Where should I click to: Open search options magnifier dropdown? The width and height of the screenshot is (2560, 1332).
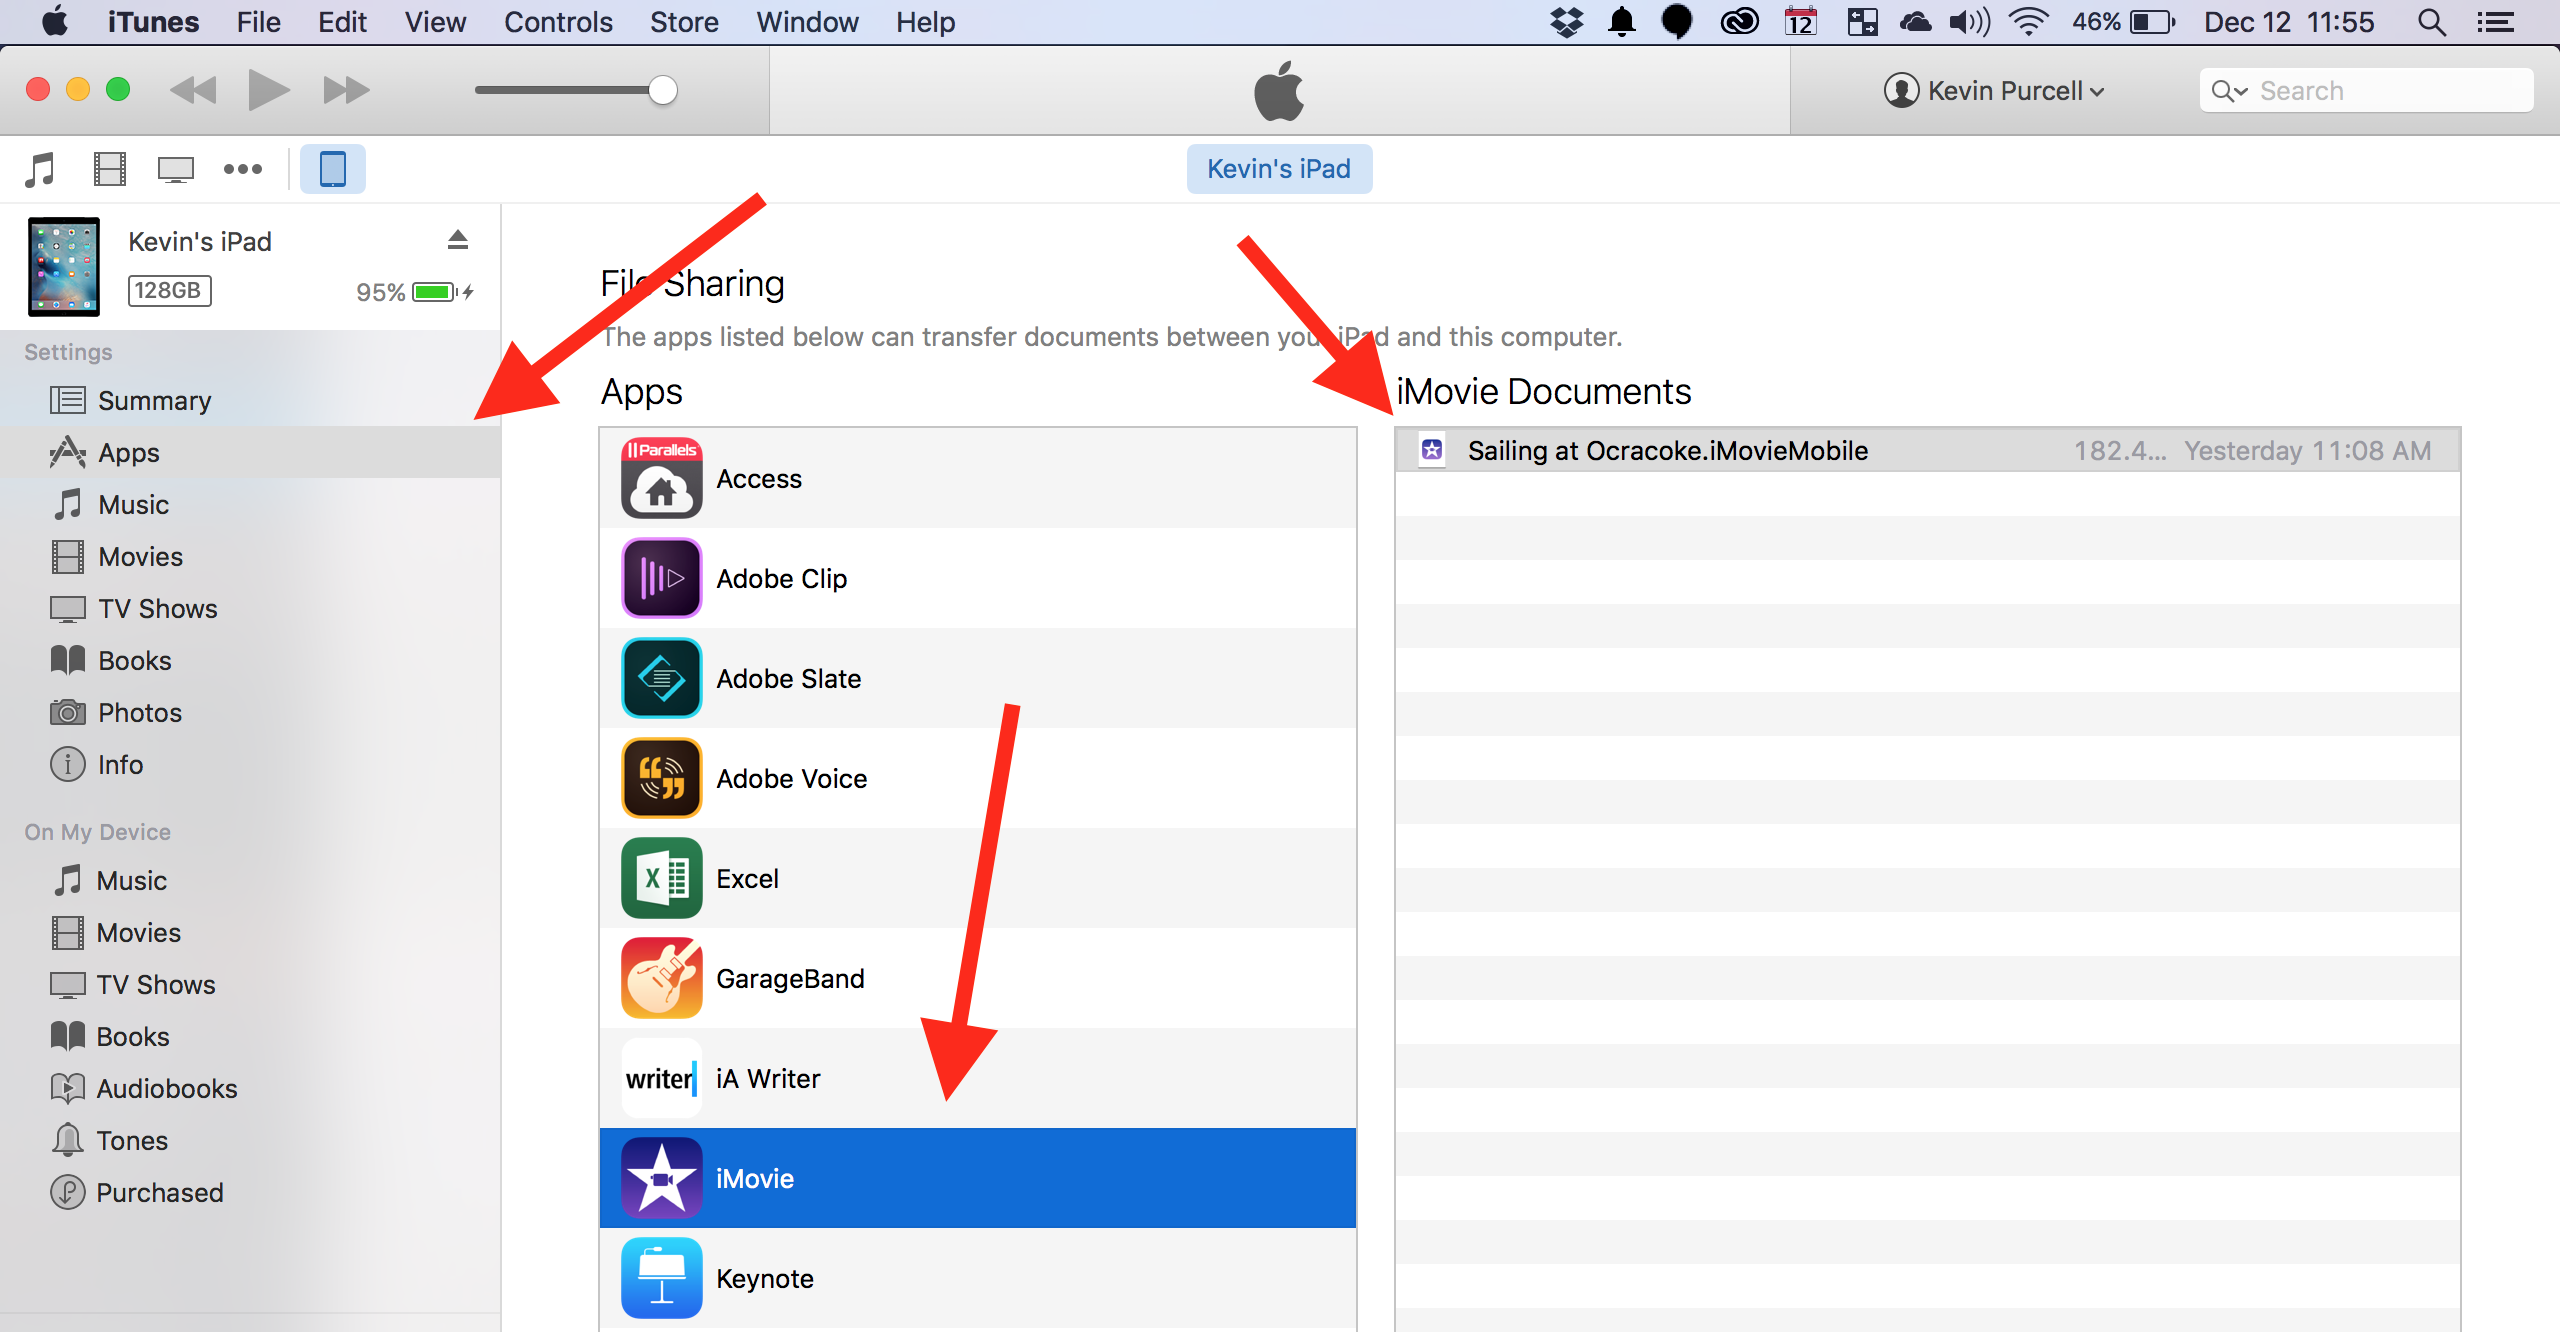(x=2229, y=91)
